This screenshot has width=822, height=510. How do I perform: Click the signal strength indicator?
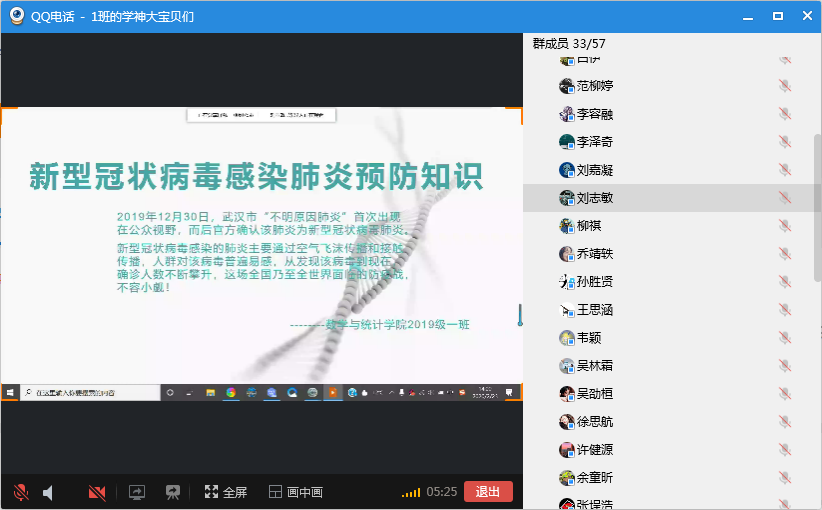click(x=411, y=493)
